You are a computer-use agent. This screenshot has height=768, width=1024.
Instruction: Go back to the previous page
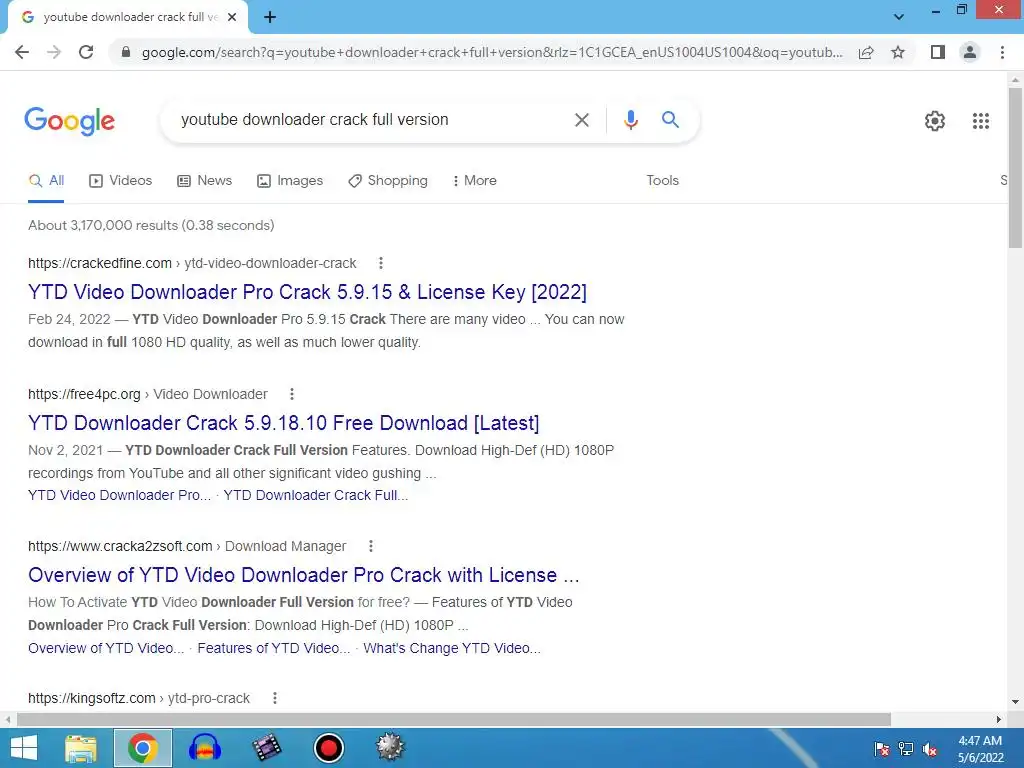[x=22, y=52]
